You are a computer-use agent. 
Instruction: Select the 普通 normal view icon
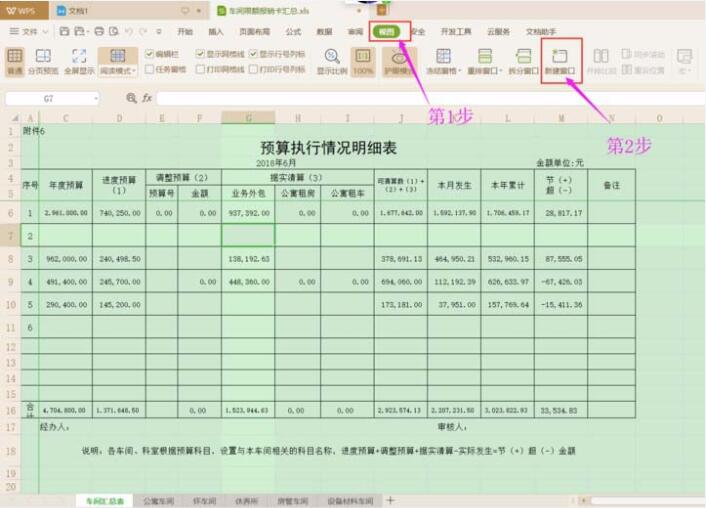14,56
